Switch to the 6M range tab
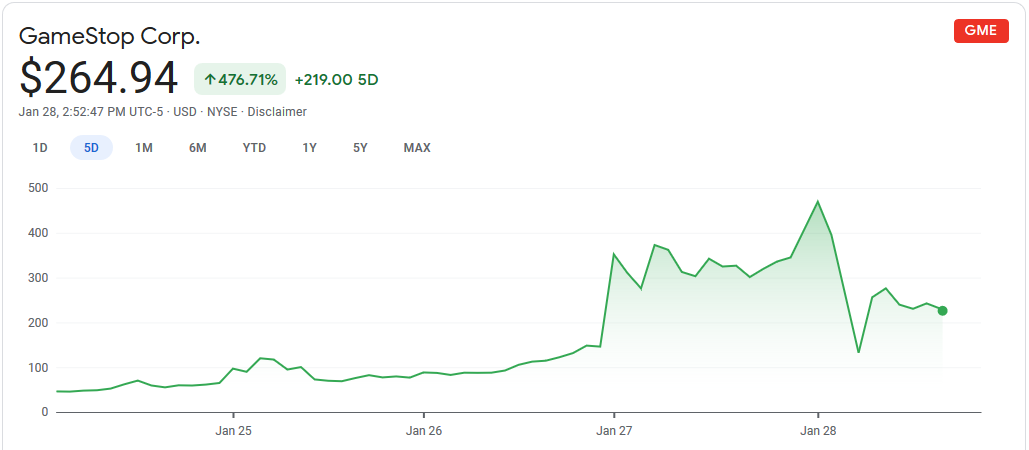Screen dimensions: 1029x450 pos(198,148)
